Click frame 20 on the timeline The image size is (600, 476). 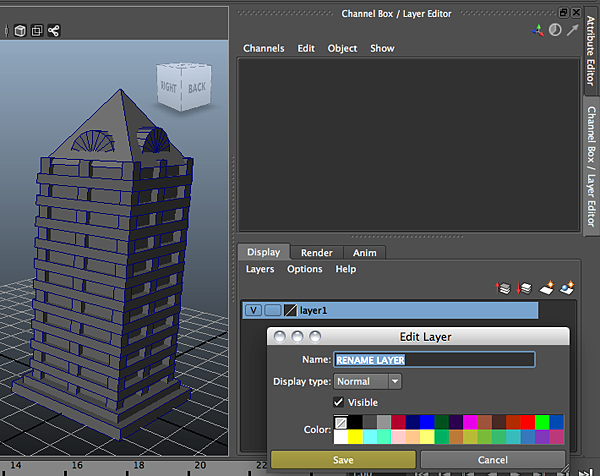coord(200,466)
